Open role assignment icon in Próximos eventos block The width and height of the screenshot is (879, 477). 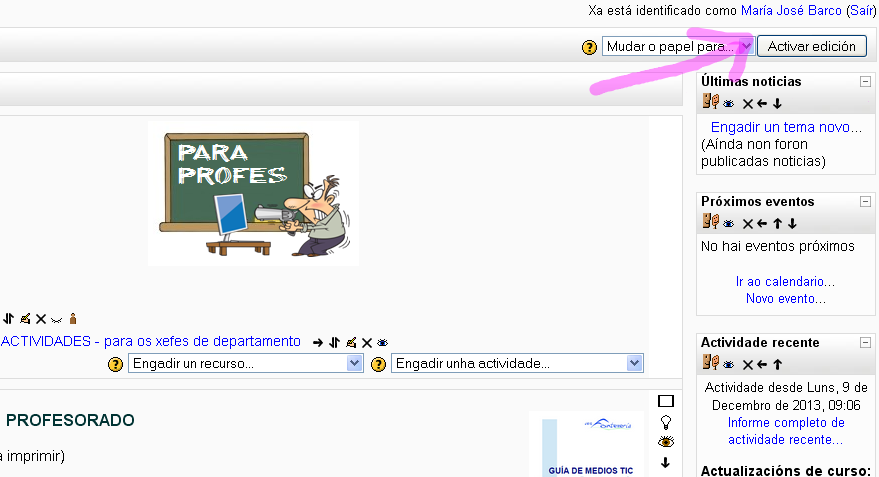coord(711,223)
